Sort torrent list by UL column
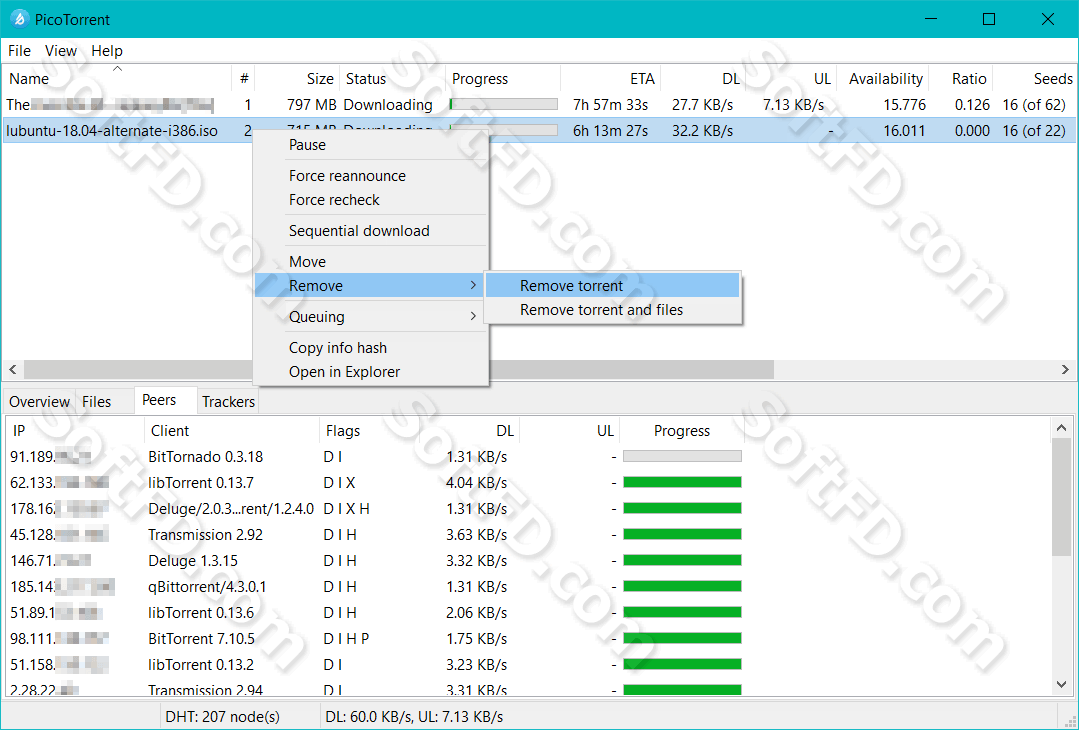Image resolution: width=1079 pixels, height=730 pixels. (791, 79)
